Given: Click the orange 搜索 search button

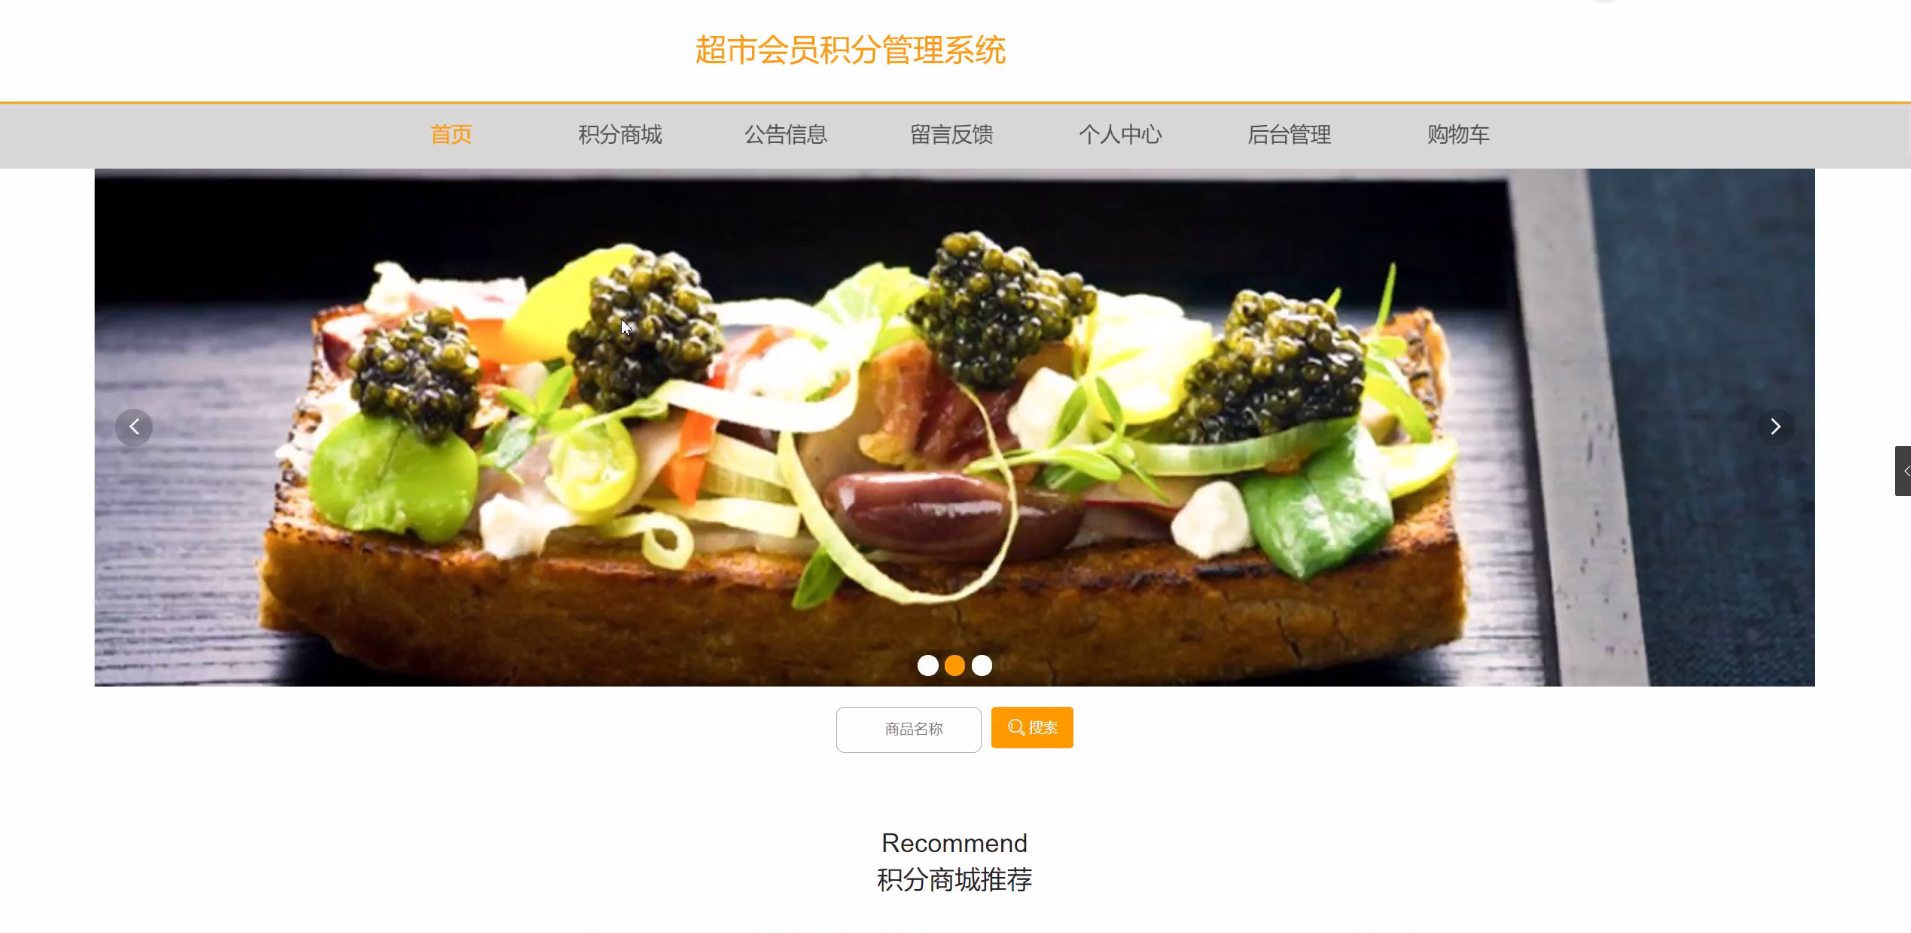Looking at the screenshot, I should pos(1032,727).
